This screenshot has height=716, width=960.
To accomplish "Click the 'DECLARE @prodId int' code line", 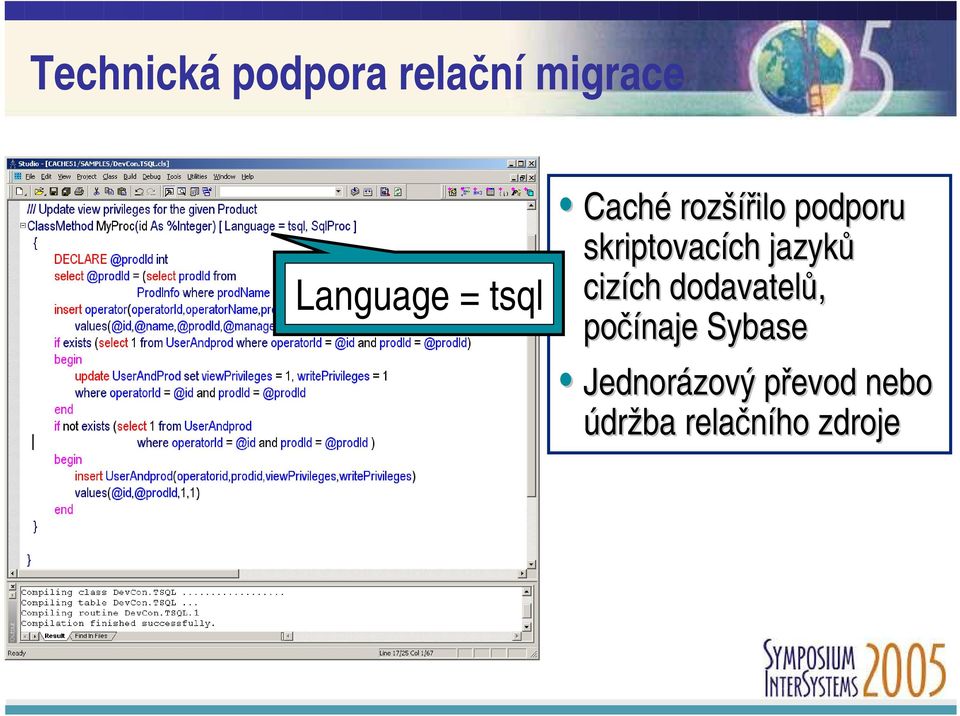I will point(111,259).
